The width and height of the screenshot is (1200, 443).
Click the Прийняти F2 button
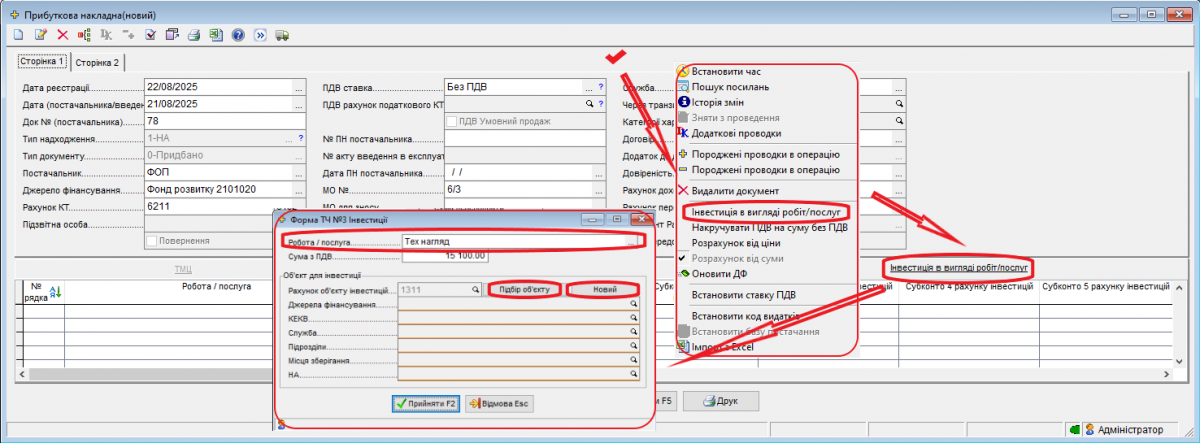coord(426,403)
